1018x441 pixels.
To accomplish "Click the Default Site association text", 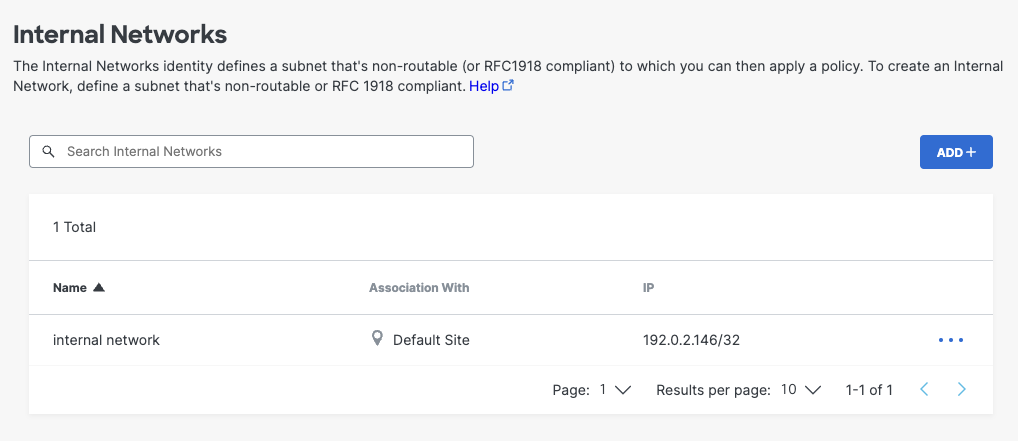I will coord(431,340).
